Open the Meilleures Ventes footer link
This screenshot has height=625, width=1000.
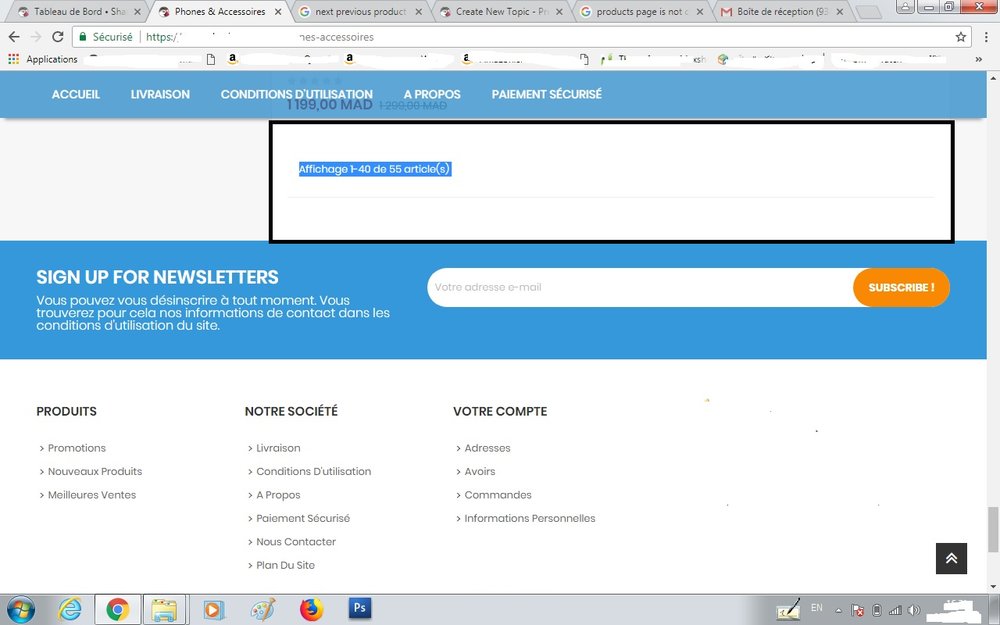[x=92, y=495]
